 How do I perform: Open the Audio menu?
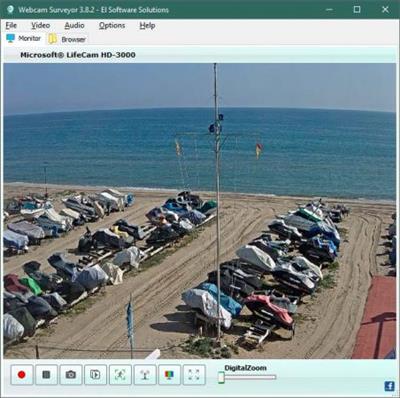tap(74, 25)
